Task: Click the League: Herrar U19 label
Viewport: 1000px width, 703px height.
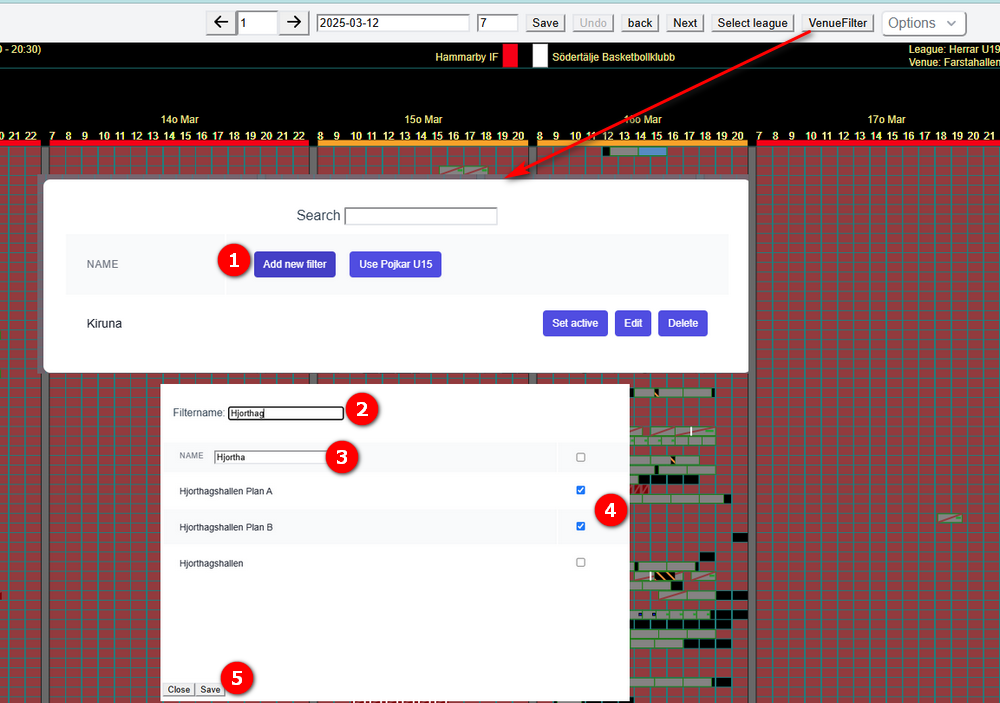Action: (x=954, y=49)
